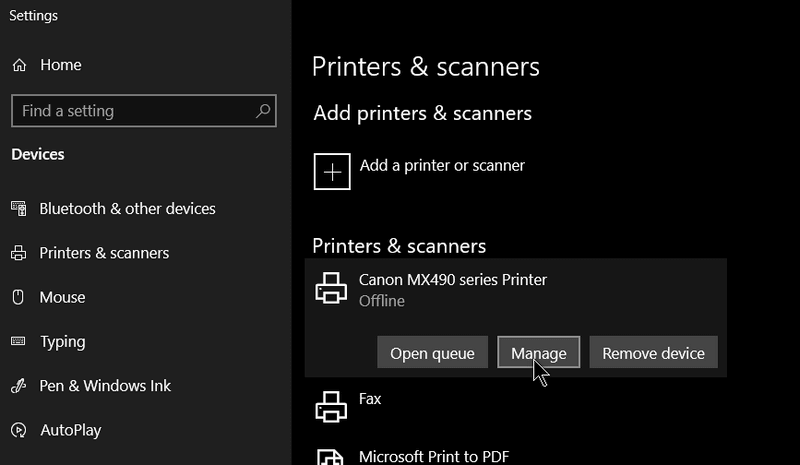Open queue for the Canon printer
800x465 pixels.
(433, 352)
